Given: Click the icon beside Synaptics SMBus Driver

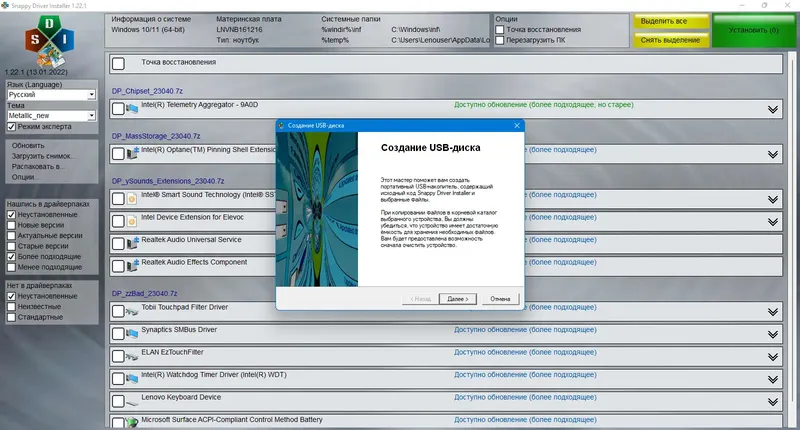Looking at the screenshot, I should [132, 334].
